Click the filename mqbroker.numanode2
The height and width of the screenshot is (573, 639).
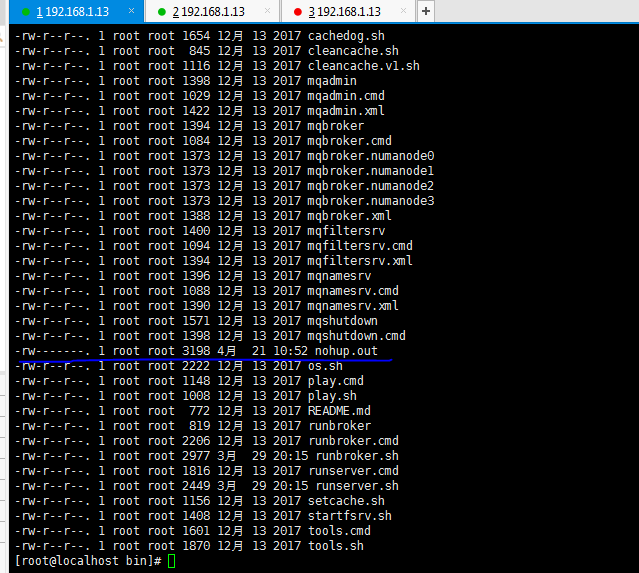pyautogui.click(x=371, y=186)
